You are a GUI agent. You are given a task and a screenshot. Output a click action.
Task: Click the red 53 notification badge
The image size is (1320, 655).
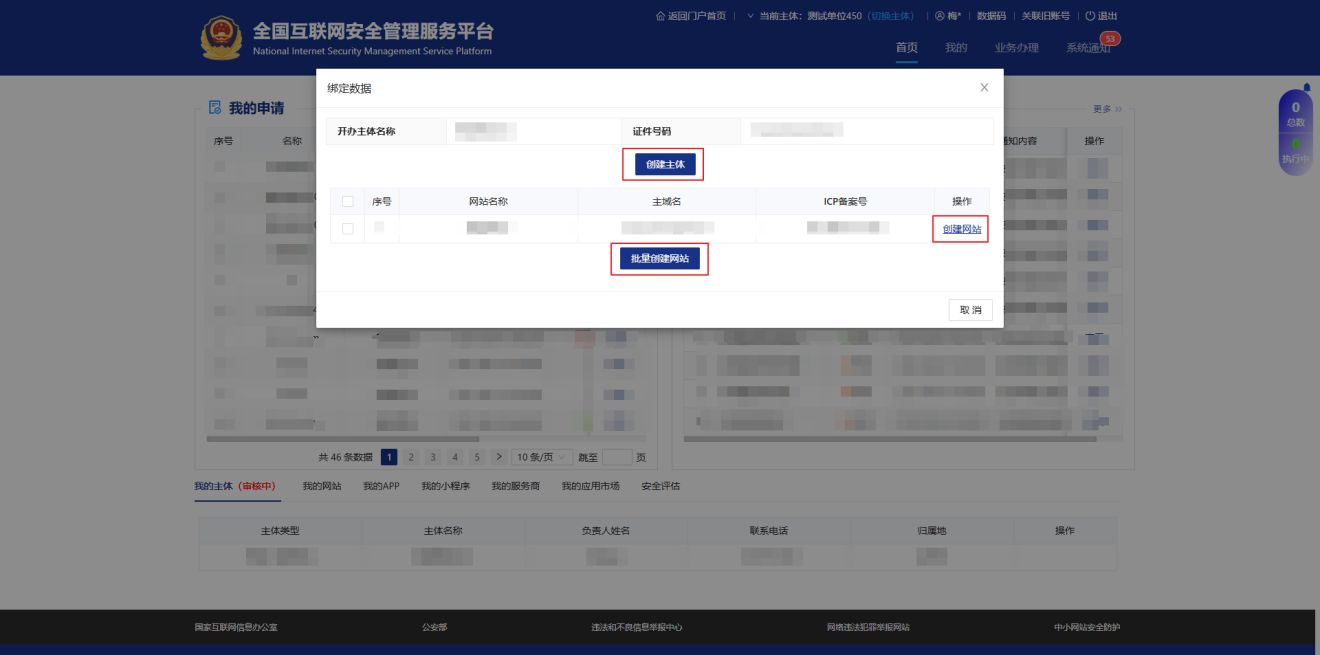click(1109, 39)
